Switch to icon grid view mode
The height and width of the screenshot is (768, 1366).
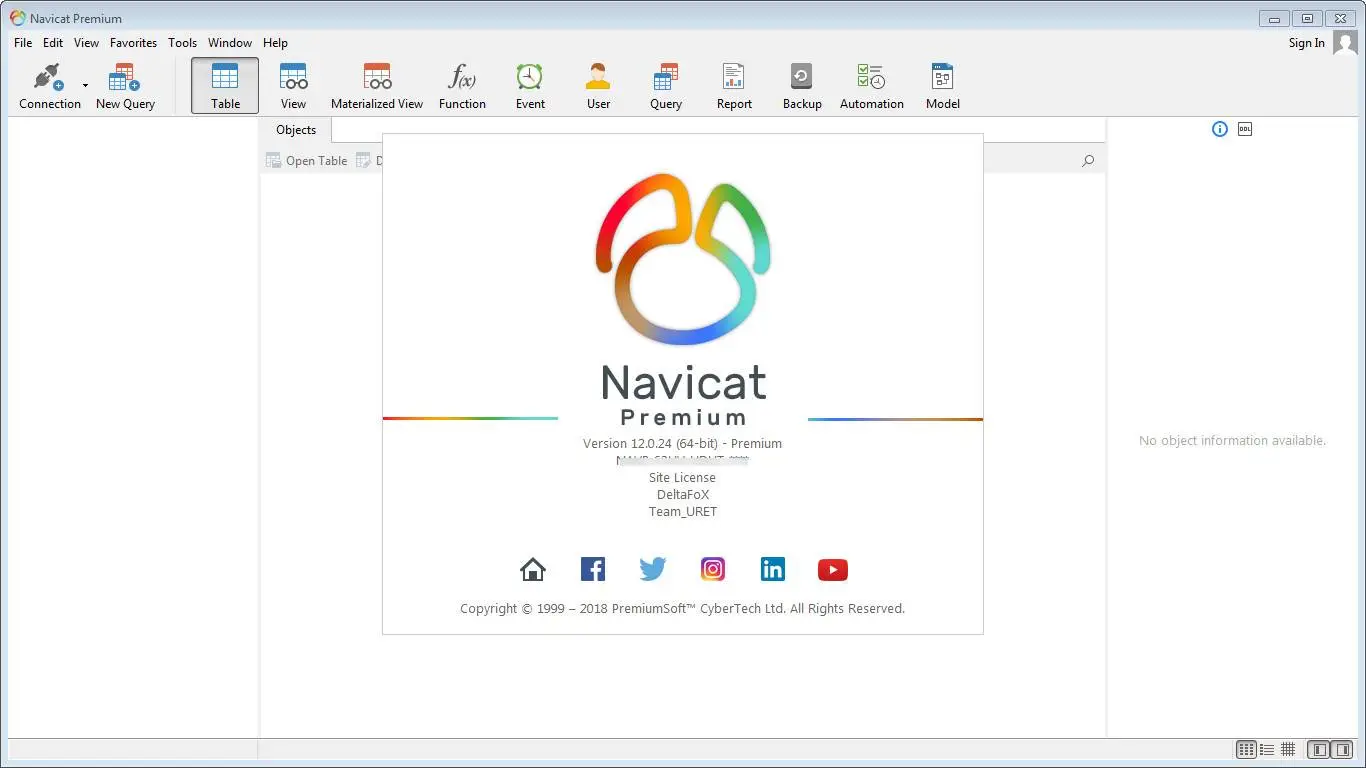[1246, 750]
